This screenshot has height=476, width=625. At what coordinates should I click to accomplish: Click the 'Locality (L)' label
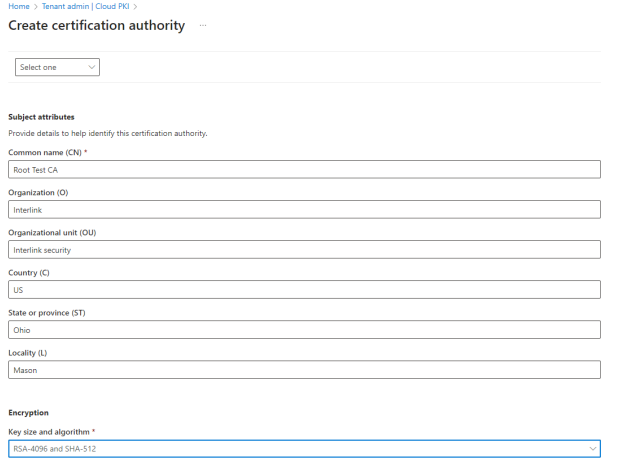pyautogui.click(x=29, y=352)
